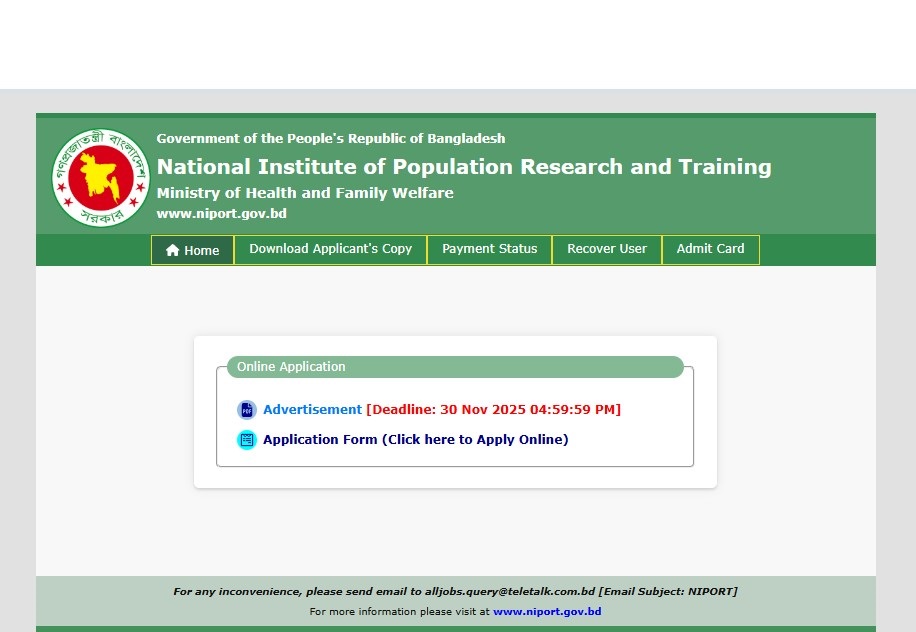Click the www.niport.gov.bd text in the header

[x=221, y=214]
